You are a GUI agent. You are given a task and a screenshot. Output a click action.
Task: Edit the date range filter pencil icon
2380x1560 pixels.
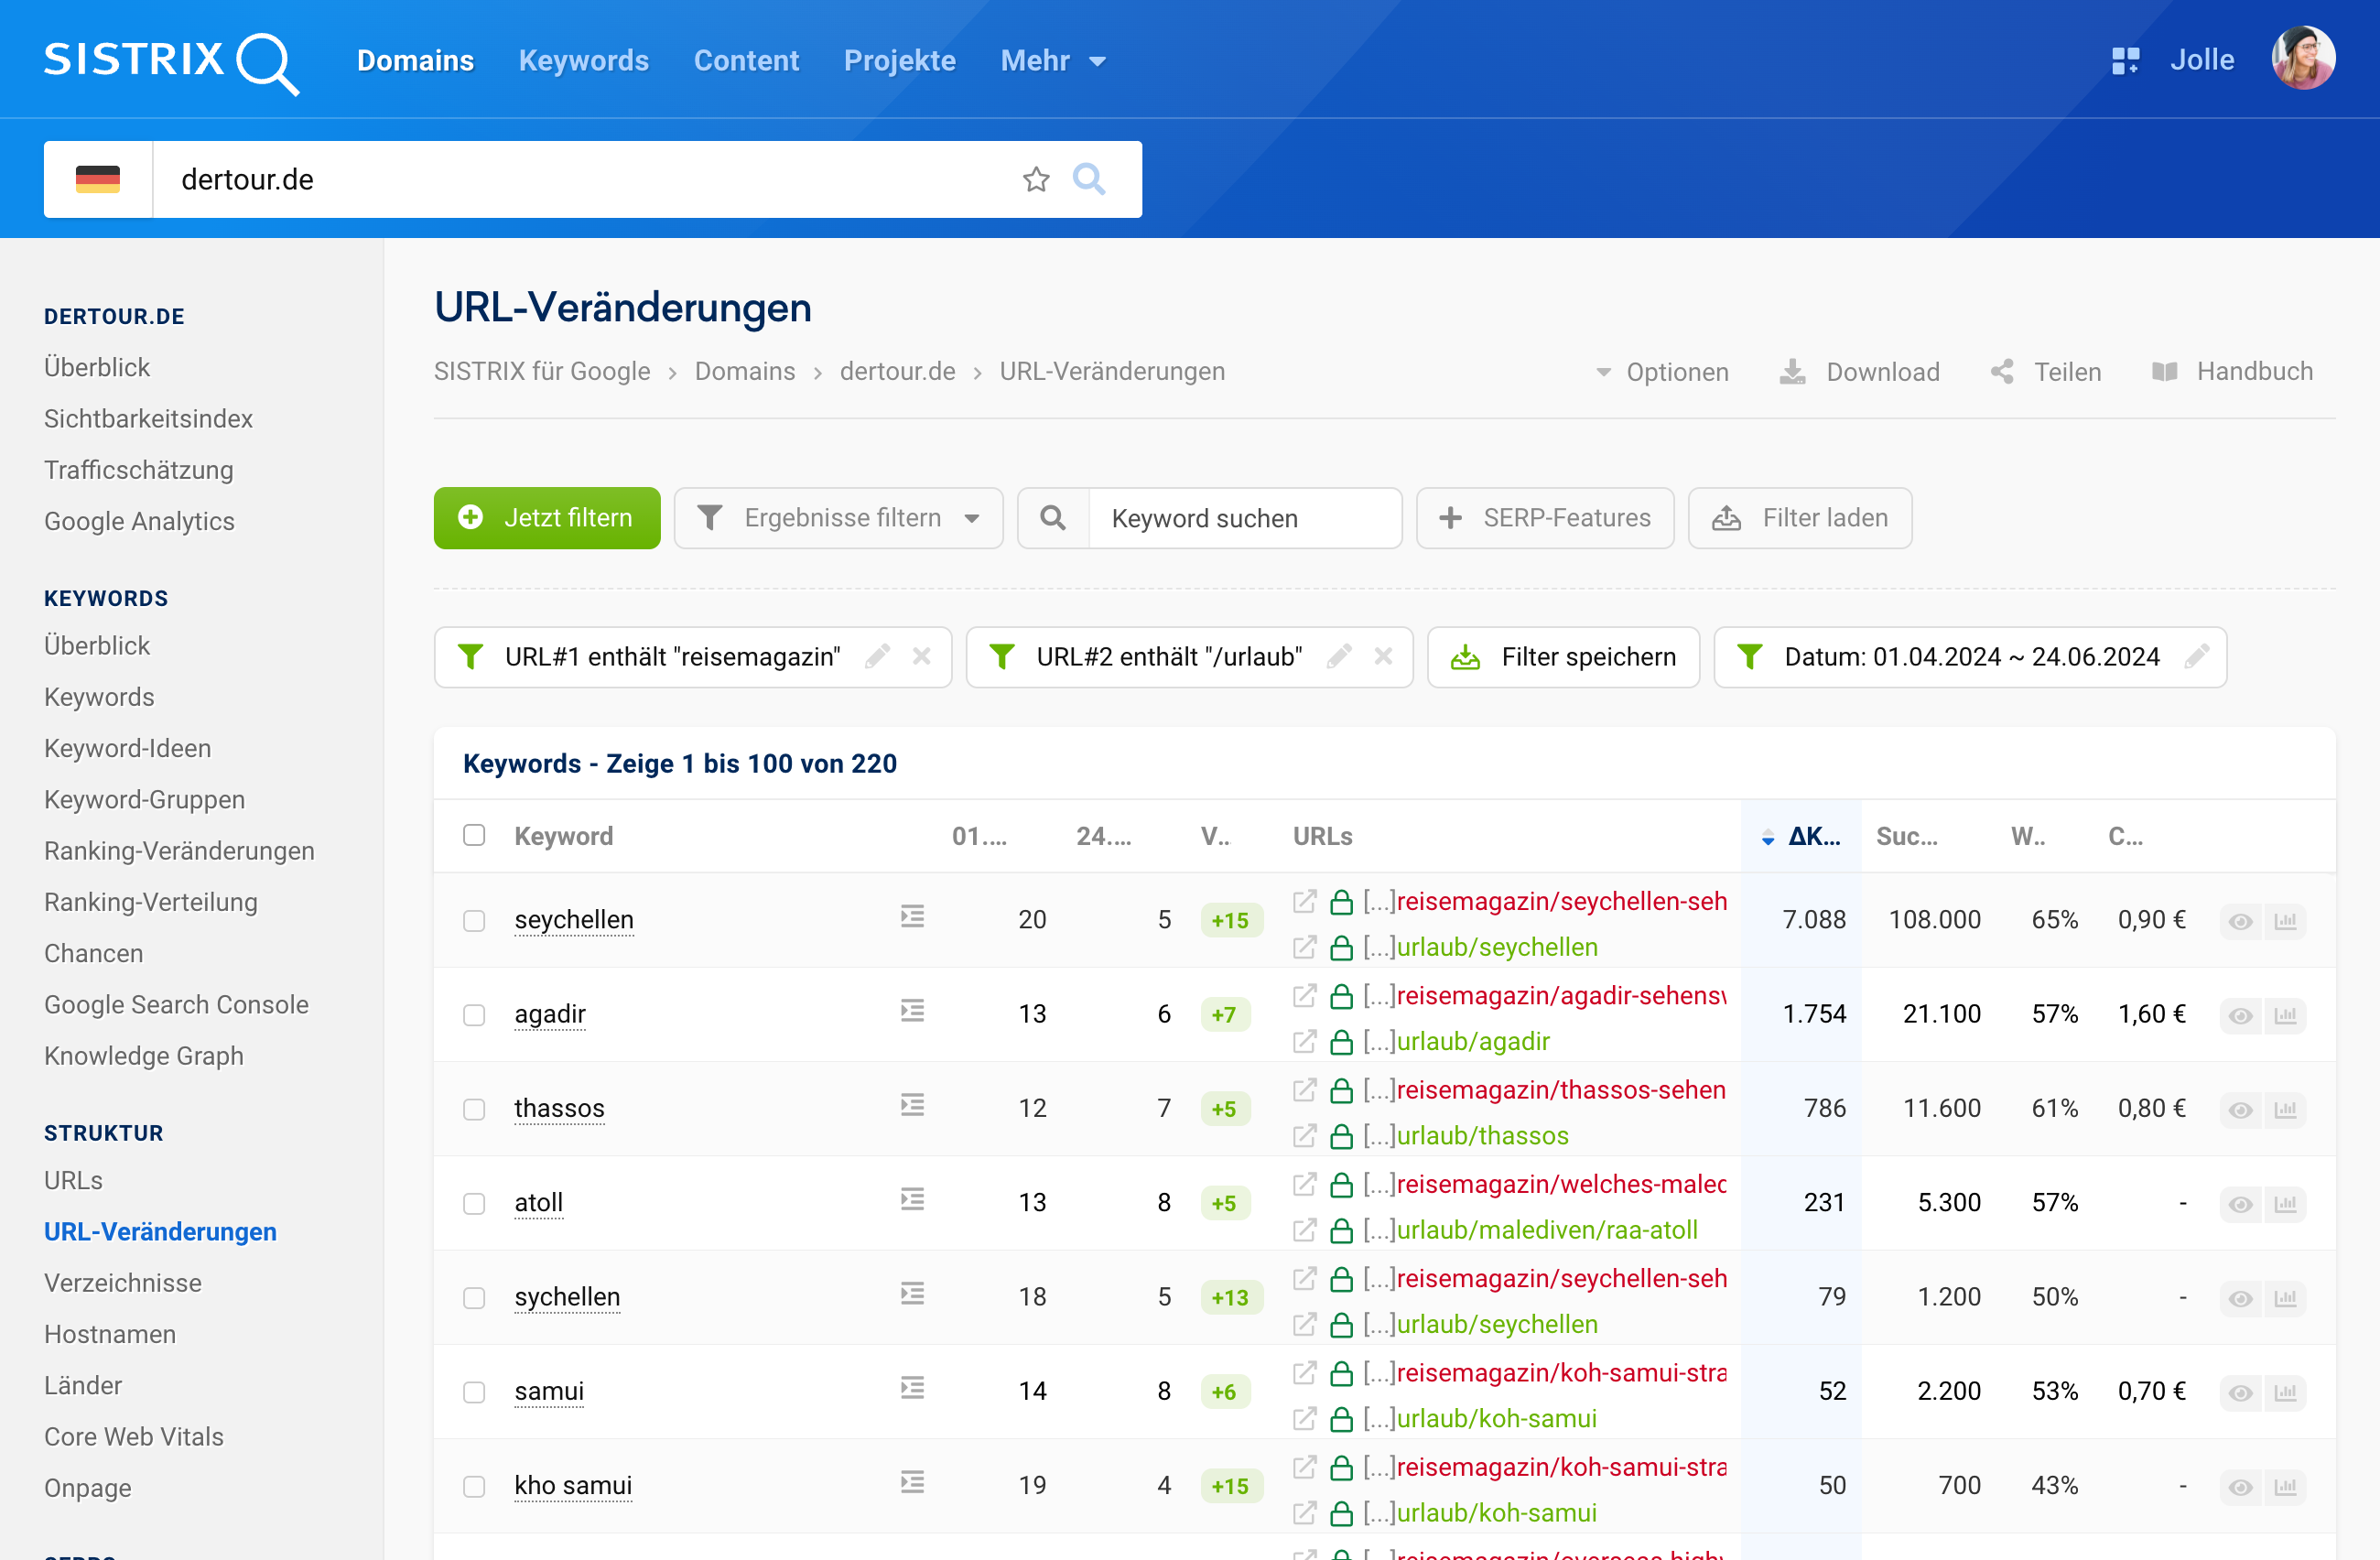pyautogui.click(x=2197, y=657)
